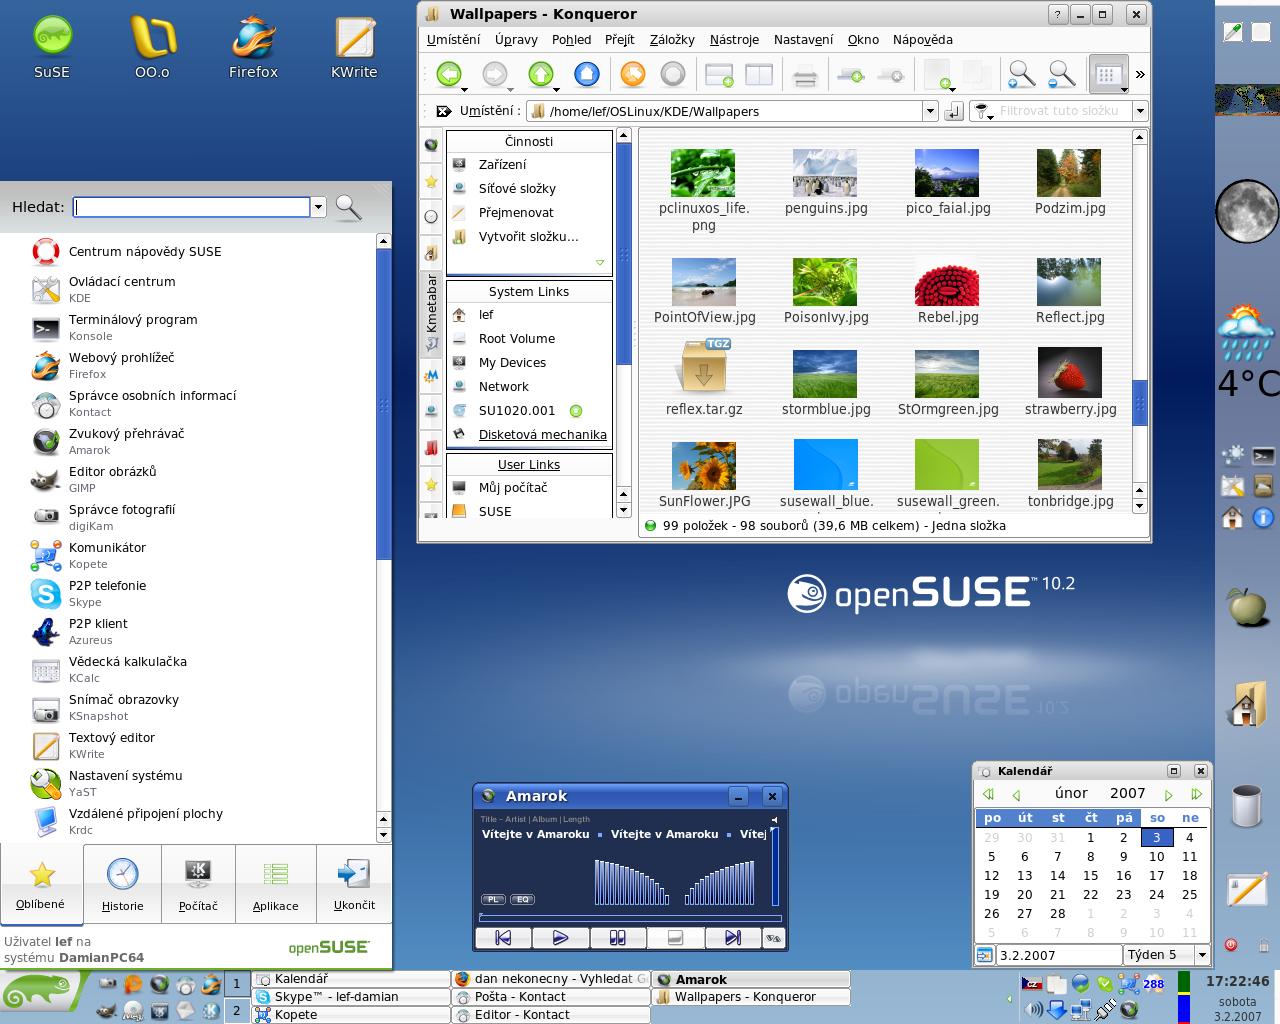The image size is (1280, 1024).
Task: Click the Print icon in Konqueror toolbar
Action: tap(805, 75)
